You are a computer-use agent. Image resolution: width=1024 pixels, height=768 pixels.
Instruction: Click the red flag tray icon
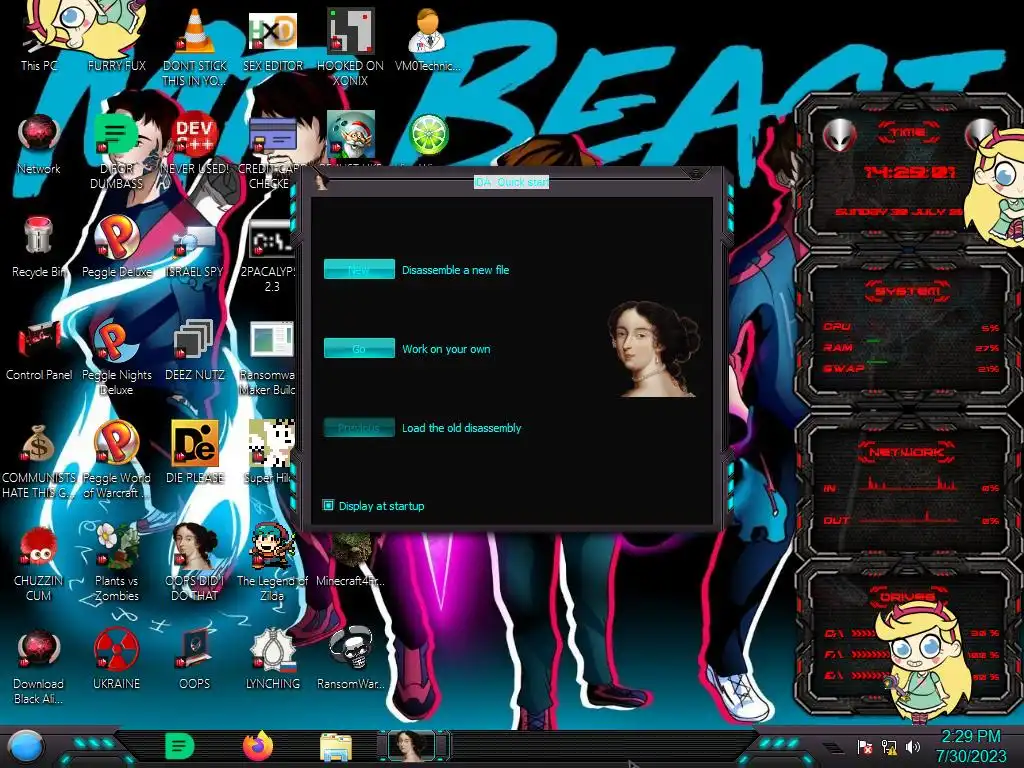[x=865, y=746]
